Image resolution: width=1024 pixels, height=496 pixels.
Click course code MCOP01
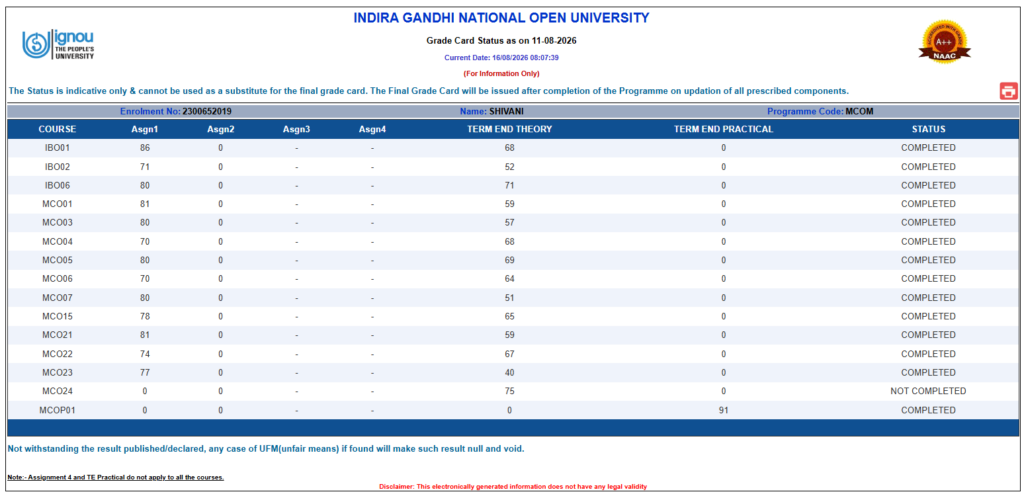[57, 411]
